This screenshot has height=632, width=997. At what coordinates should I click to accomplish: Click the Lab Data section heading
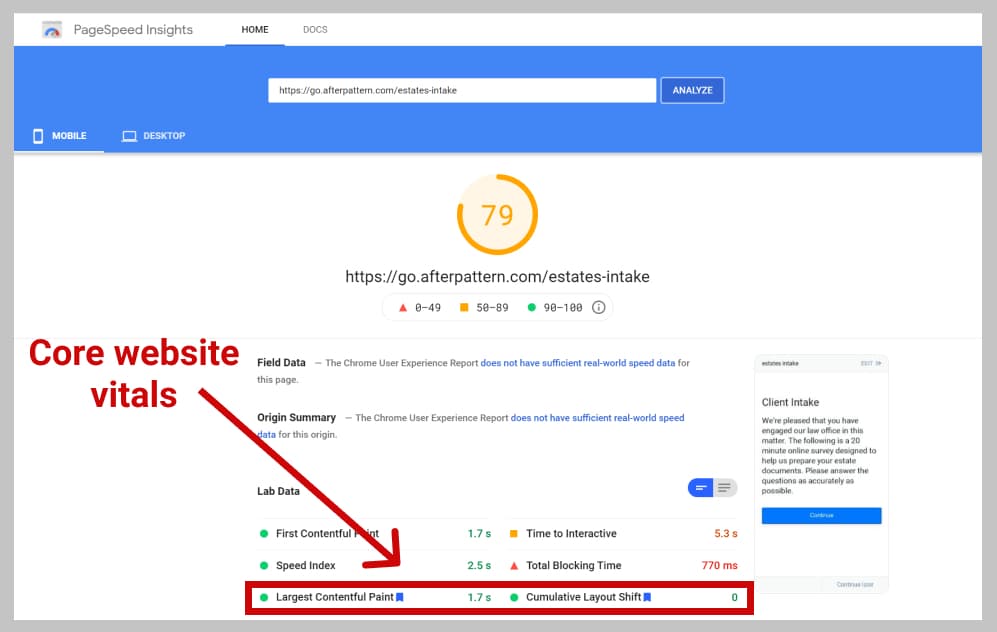coord(278,491)
